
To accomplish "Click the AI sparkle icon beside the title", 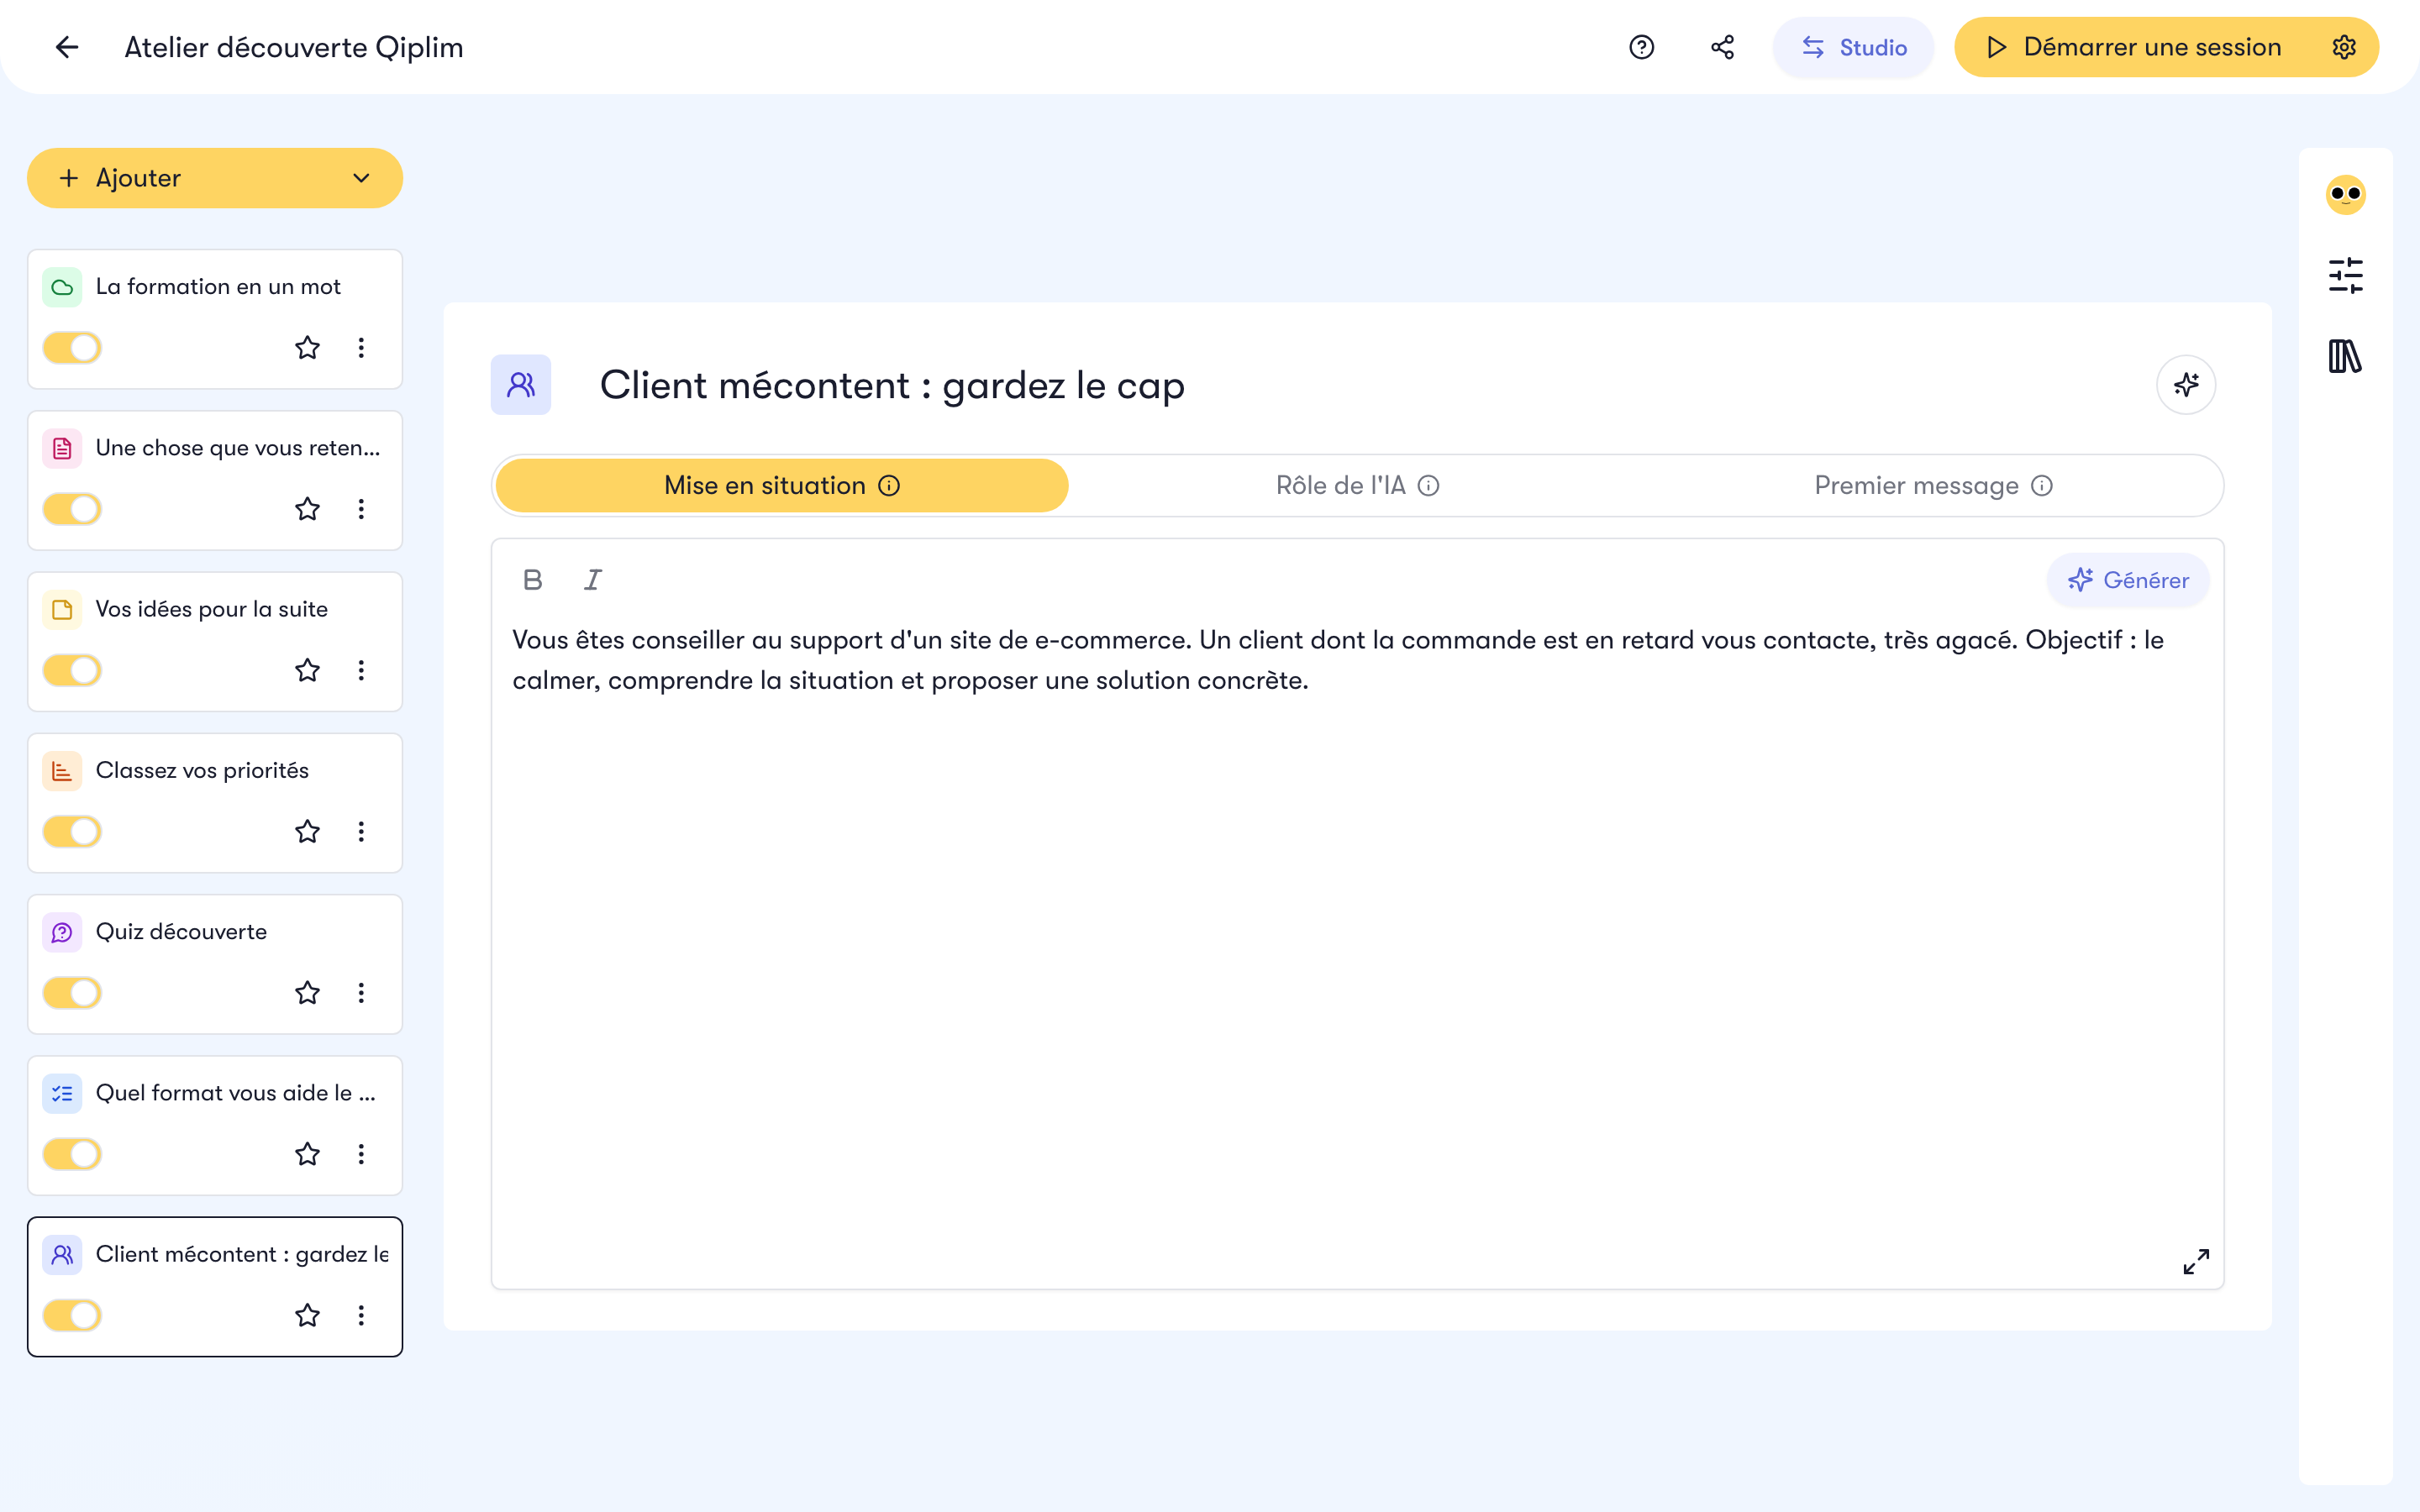I will [2186, 385].
